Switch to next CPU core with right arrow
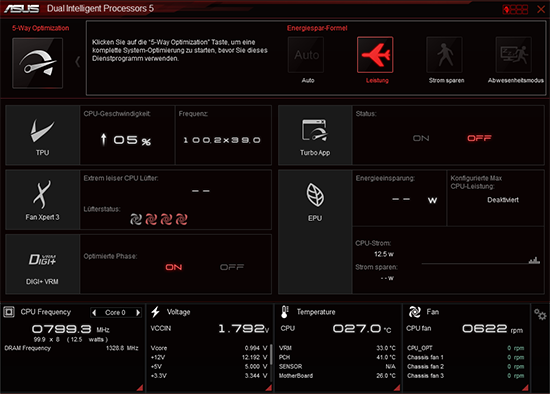Screen dimensions: 550x394 pyautogui.click(x=138, y=312)
